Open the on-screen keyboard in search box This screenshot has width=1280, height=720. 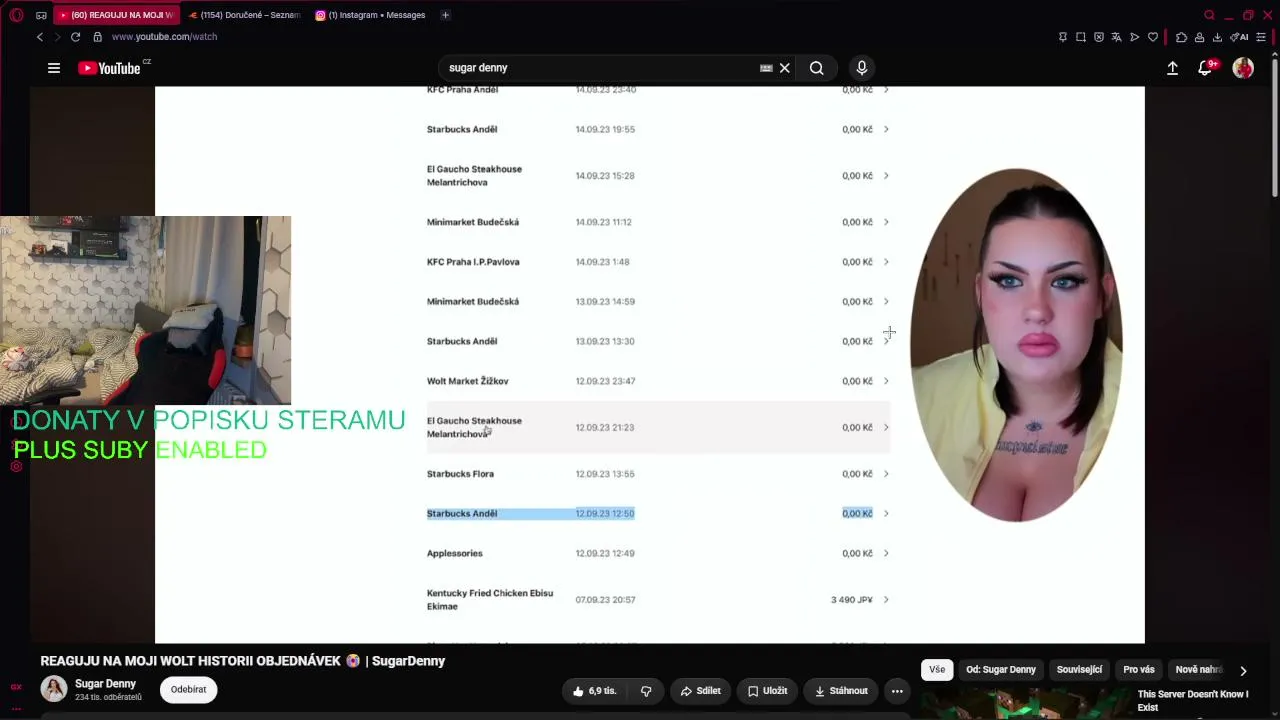pyautogui.click(x=766, y=68)
